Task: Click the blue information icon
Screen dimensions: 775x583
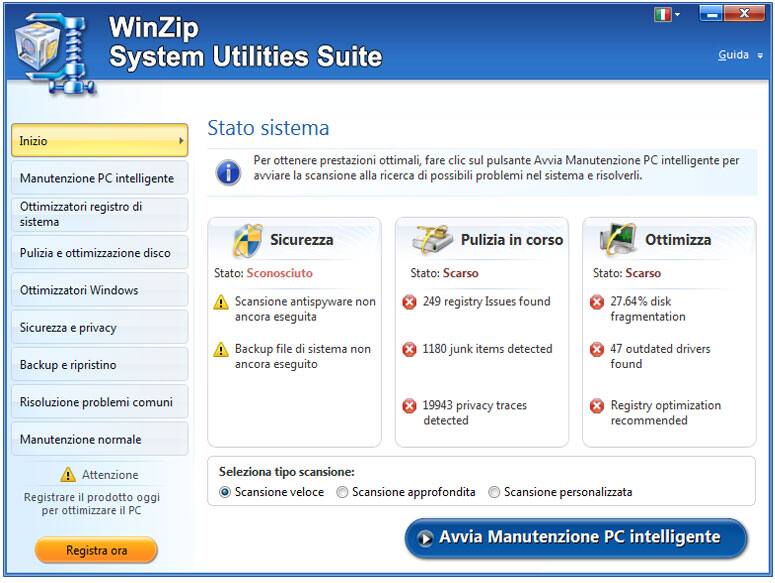Action: pos(229,172)
